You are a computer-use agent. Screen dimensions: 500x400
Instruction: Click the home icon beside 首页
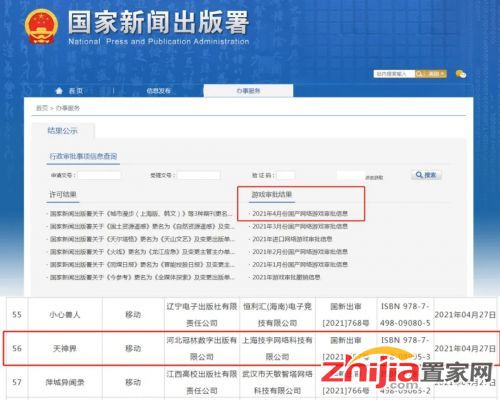click(x=59, y=91)
